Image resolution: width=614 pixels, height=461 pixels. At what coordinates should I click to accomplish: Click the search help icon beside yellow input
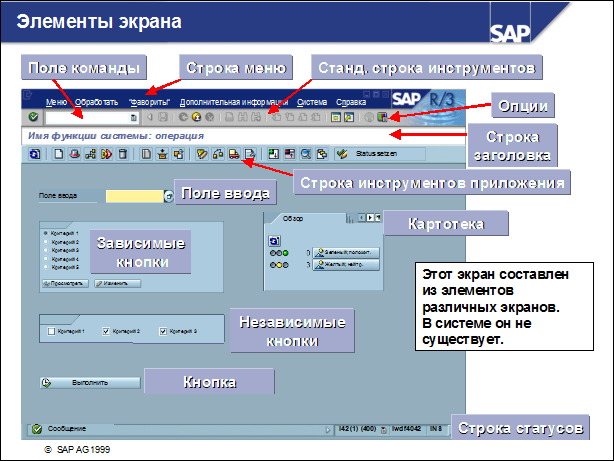167,196
